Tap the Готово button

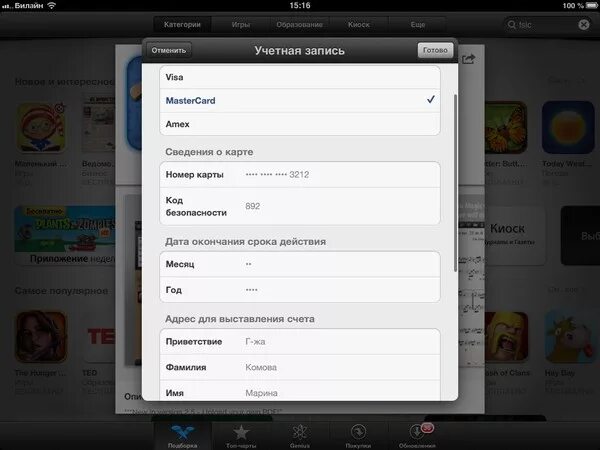435,50
